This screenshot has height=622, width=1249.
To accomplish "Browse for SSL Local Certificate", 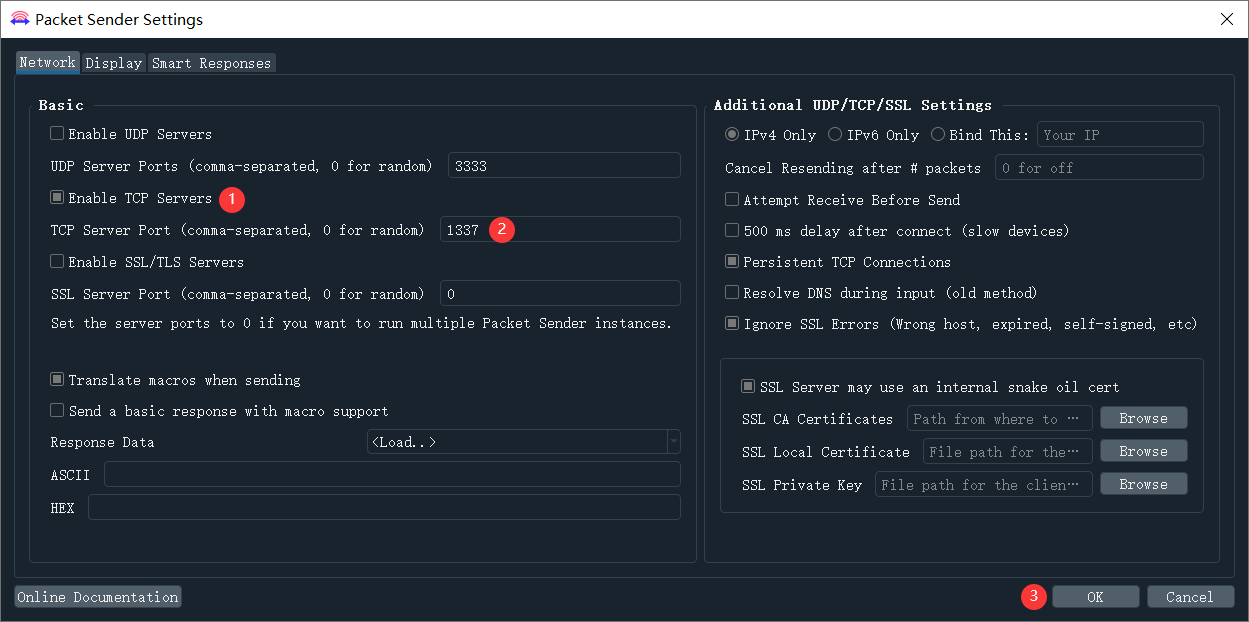I will point(1144,451).
